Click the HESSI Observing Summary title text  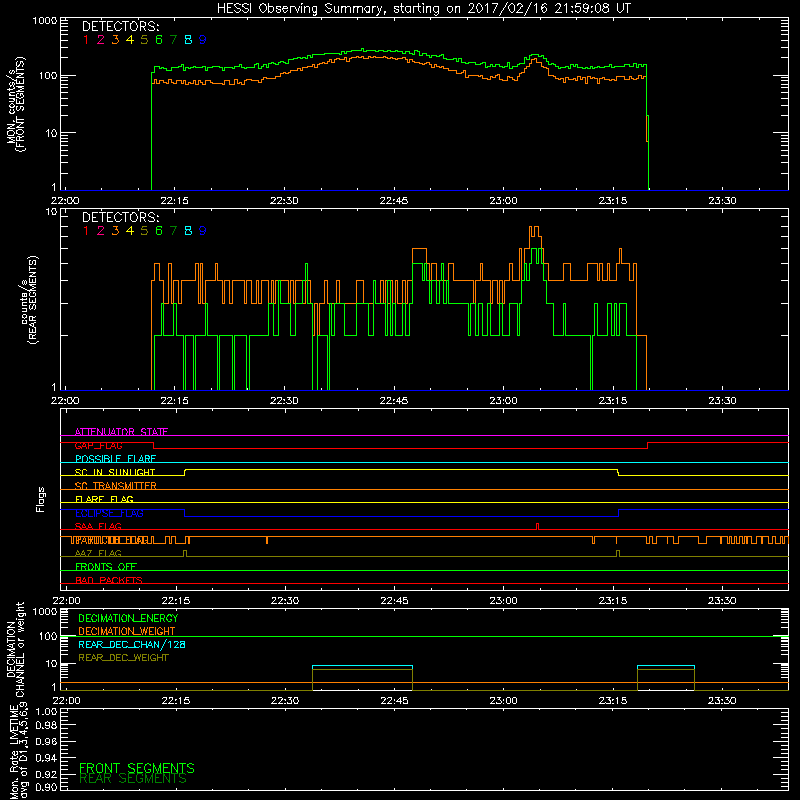[423, 8]
